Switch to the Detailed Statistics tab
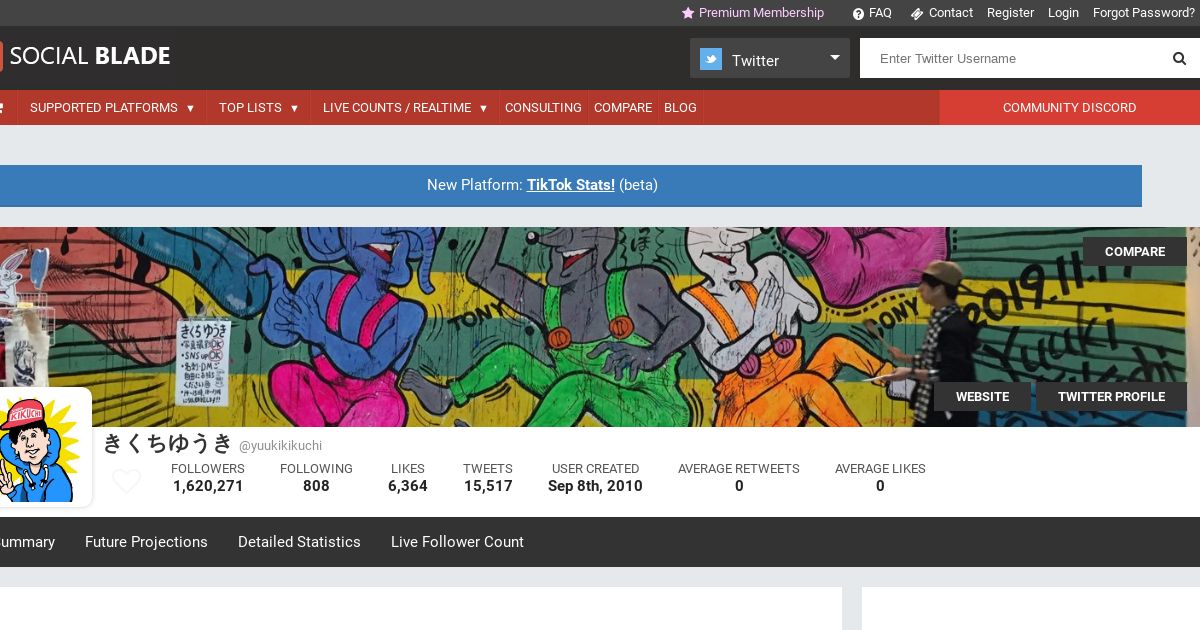1200x630 pixels. click(x=299, y=542)
